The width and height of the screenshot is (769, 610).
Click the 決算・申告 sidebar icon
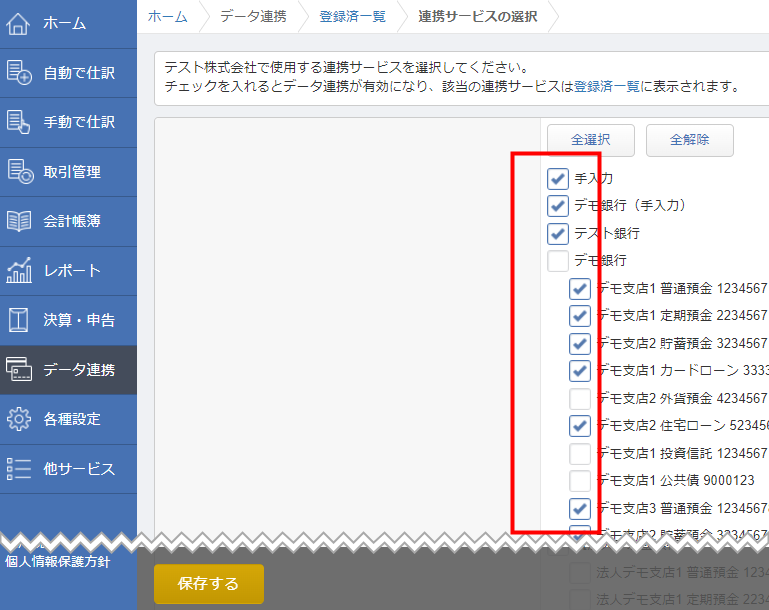coord(18,320)
